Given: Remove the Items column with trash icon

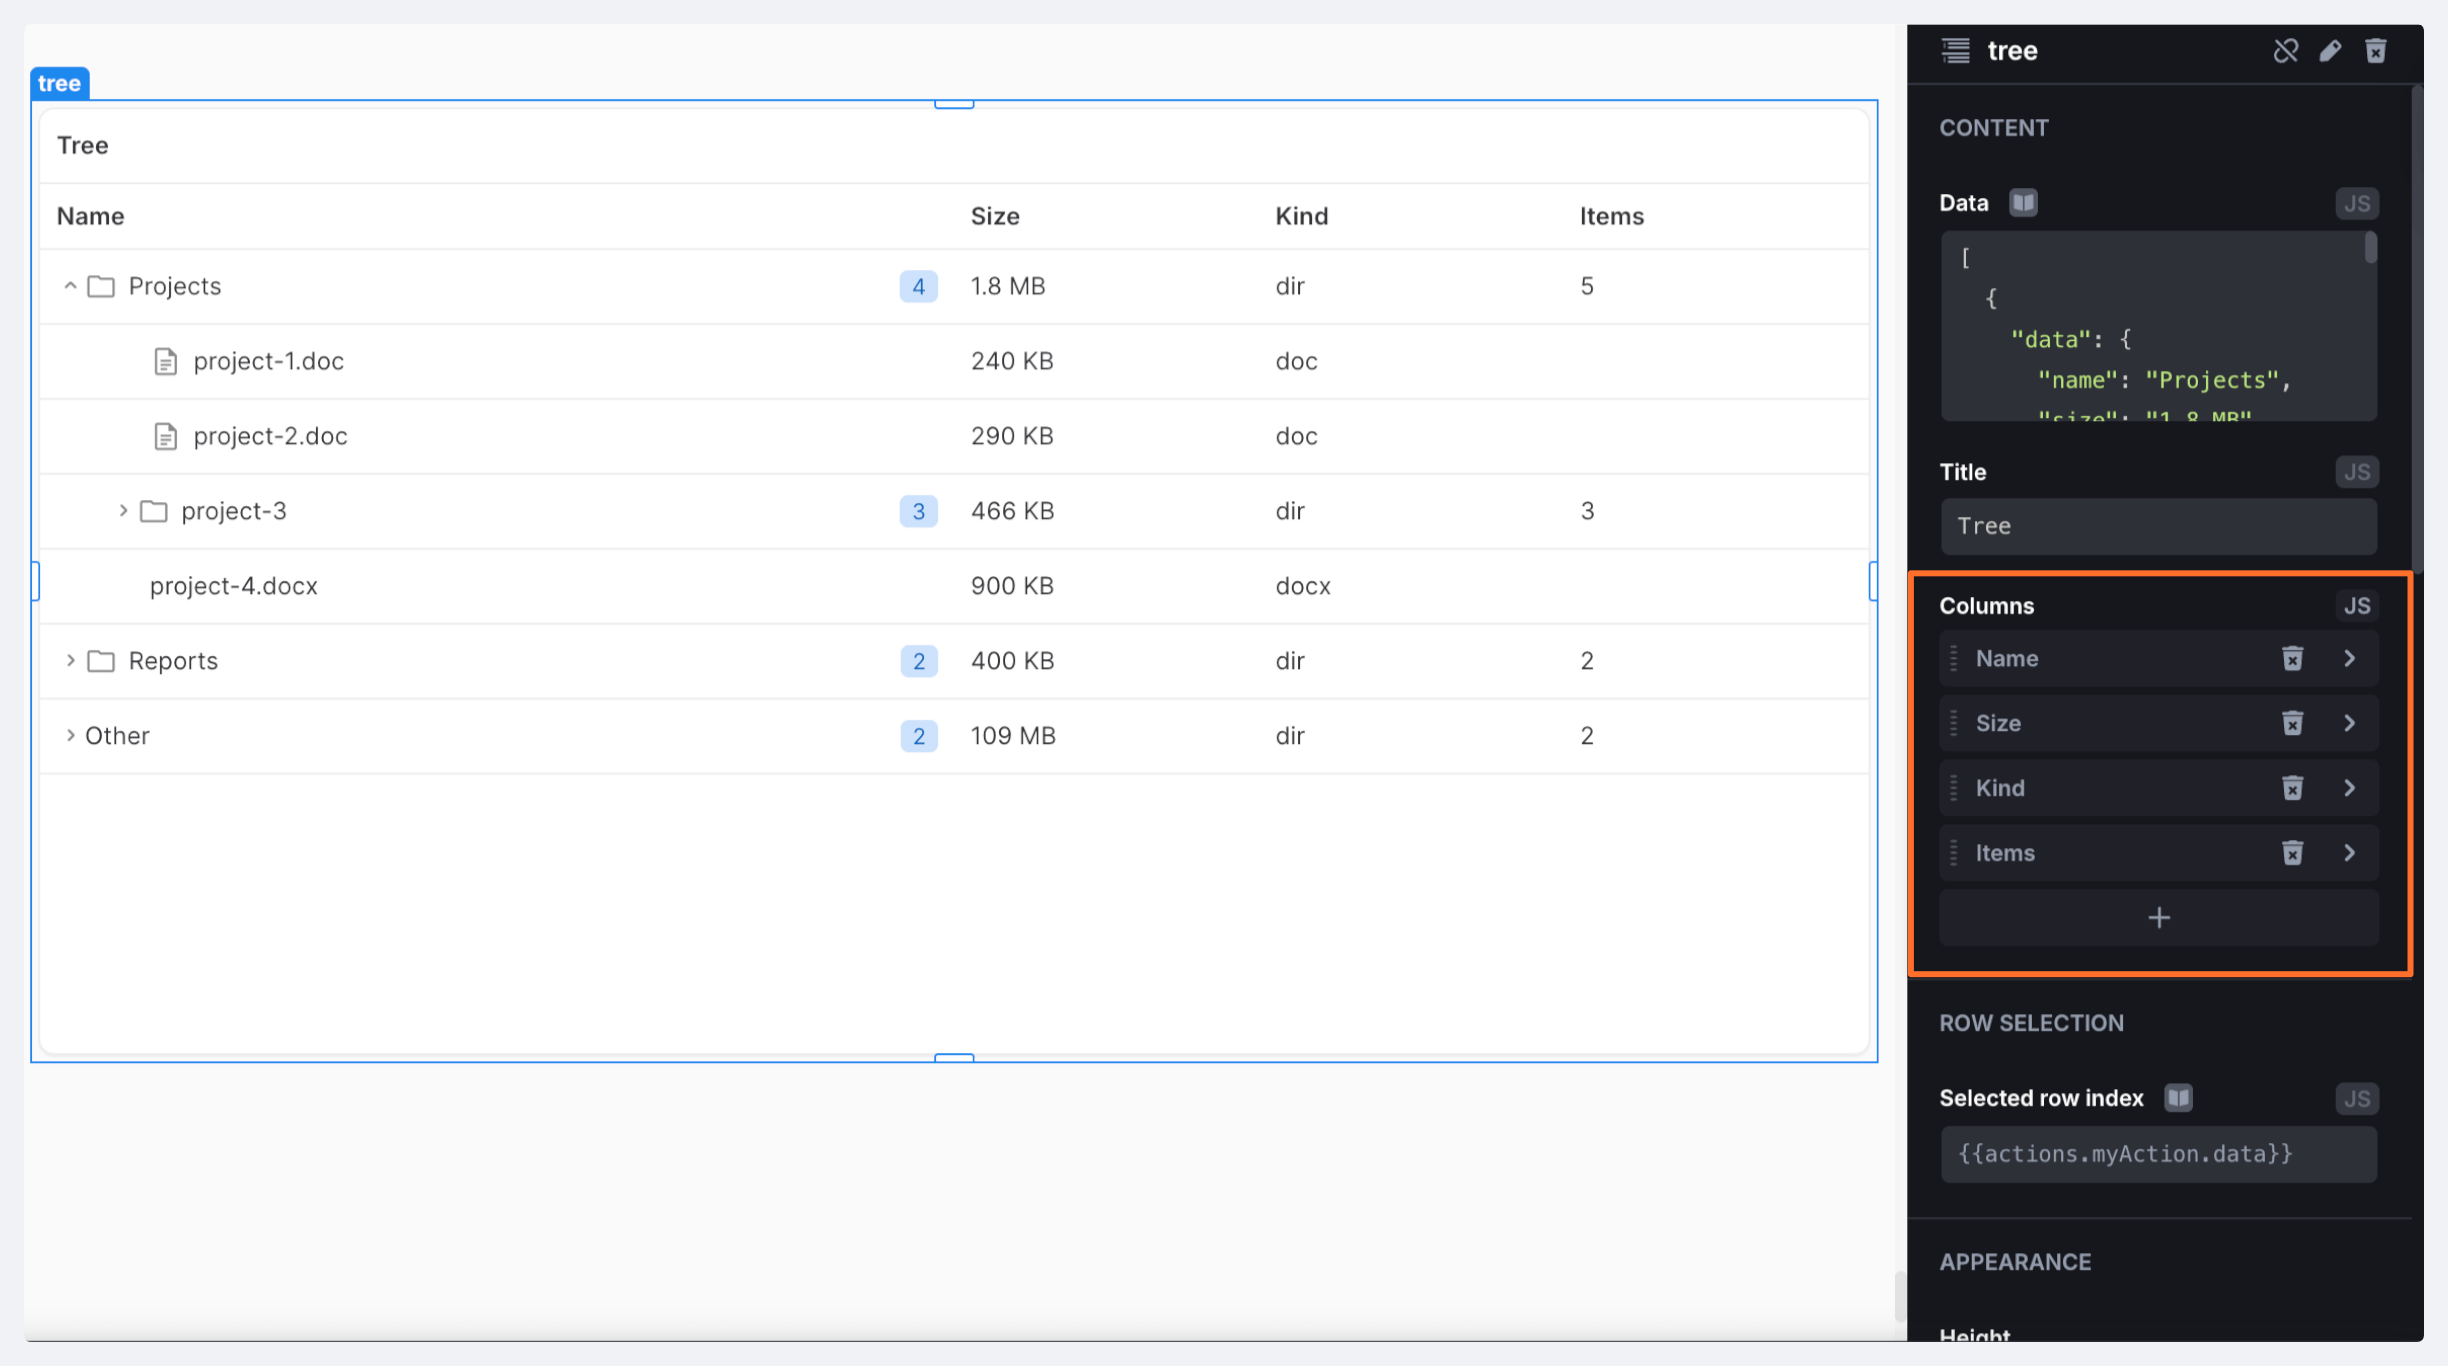Looking at the screenshot, I should 2292,853.
